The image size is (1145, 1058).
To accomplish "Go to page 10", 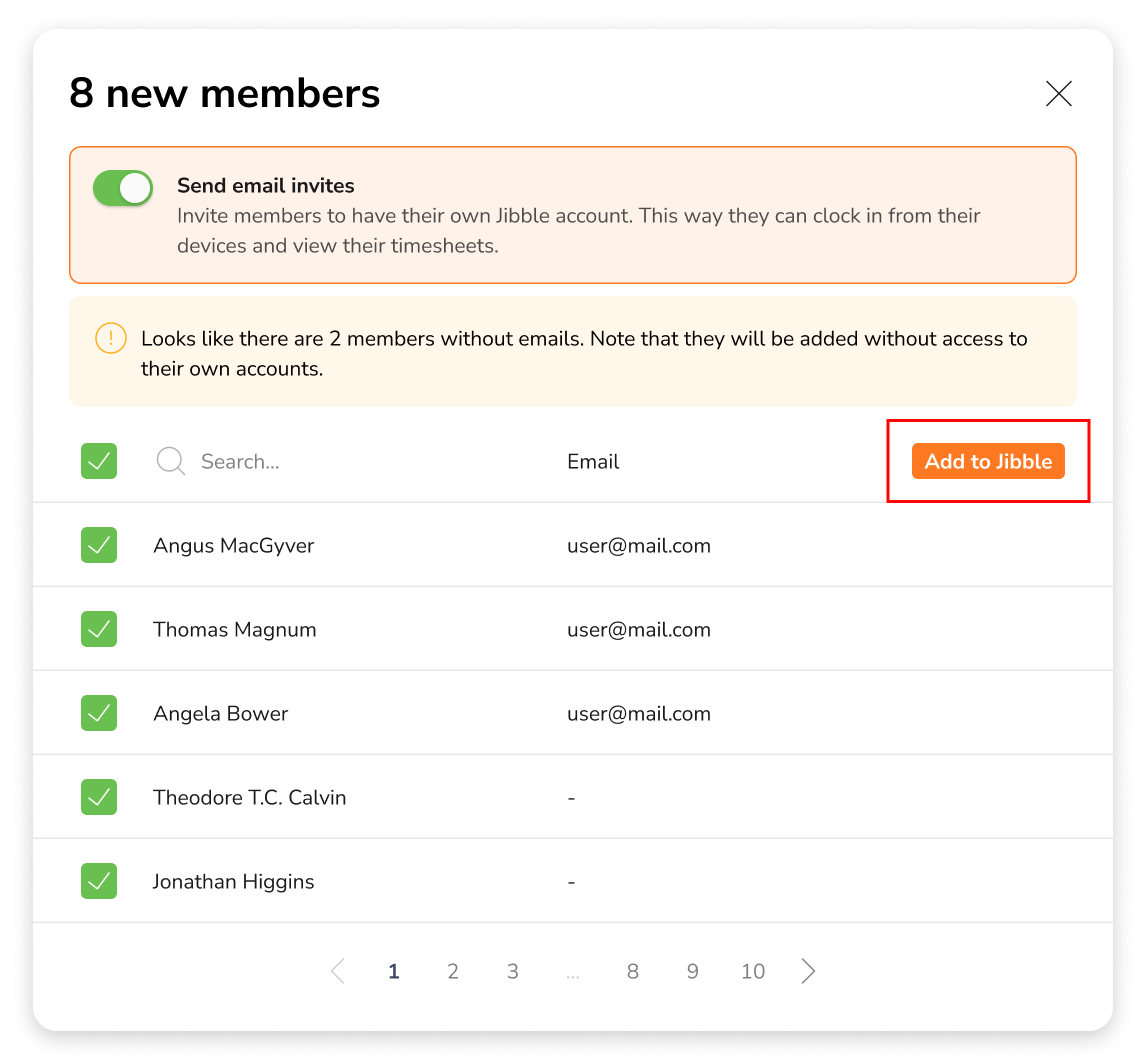I will pos(753,971).
